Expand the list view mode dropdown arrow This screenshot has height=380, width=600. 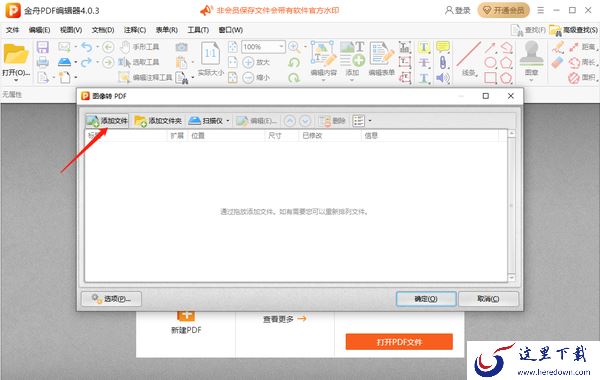coord(370,121)
